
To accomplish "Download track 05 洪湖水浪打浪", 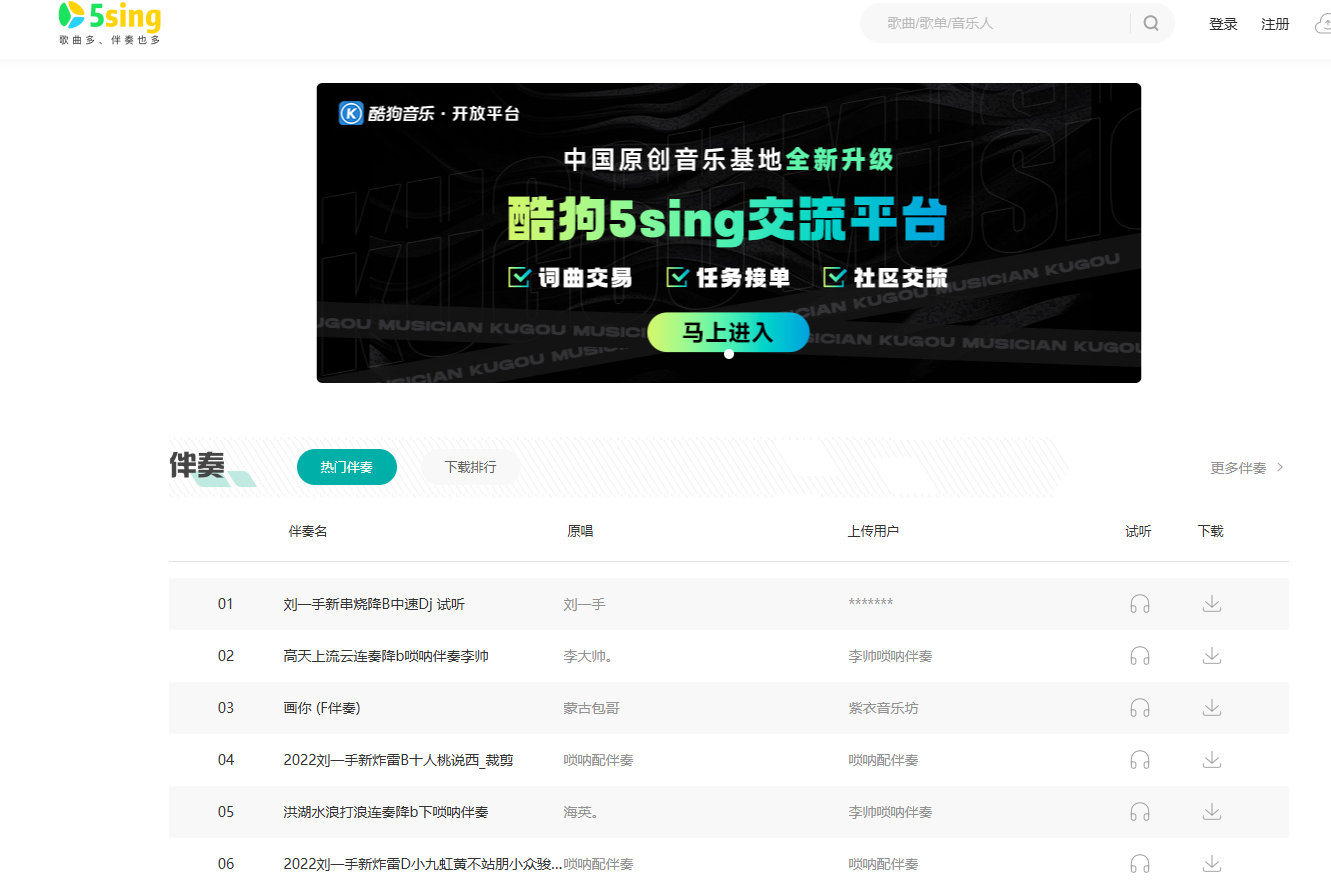I will point(1211,812).
